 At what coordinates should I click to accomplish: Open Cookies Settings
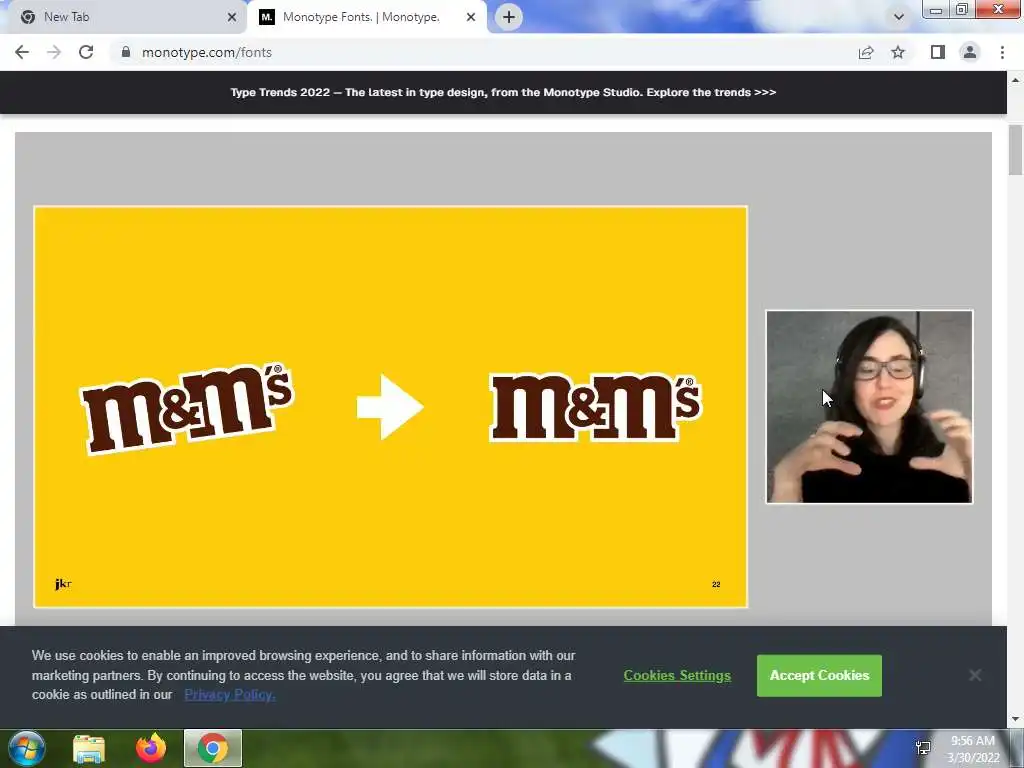tap(677, 676)
